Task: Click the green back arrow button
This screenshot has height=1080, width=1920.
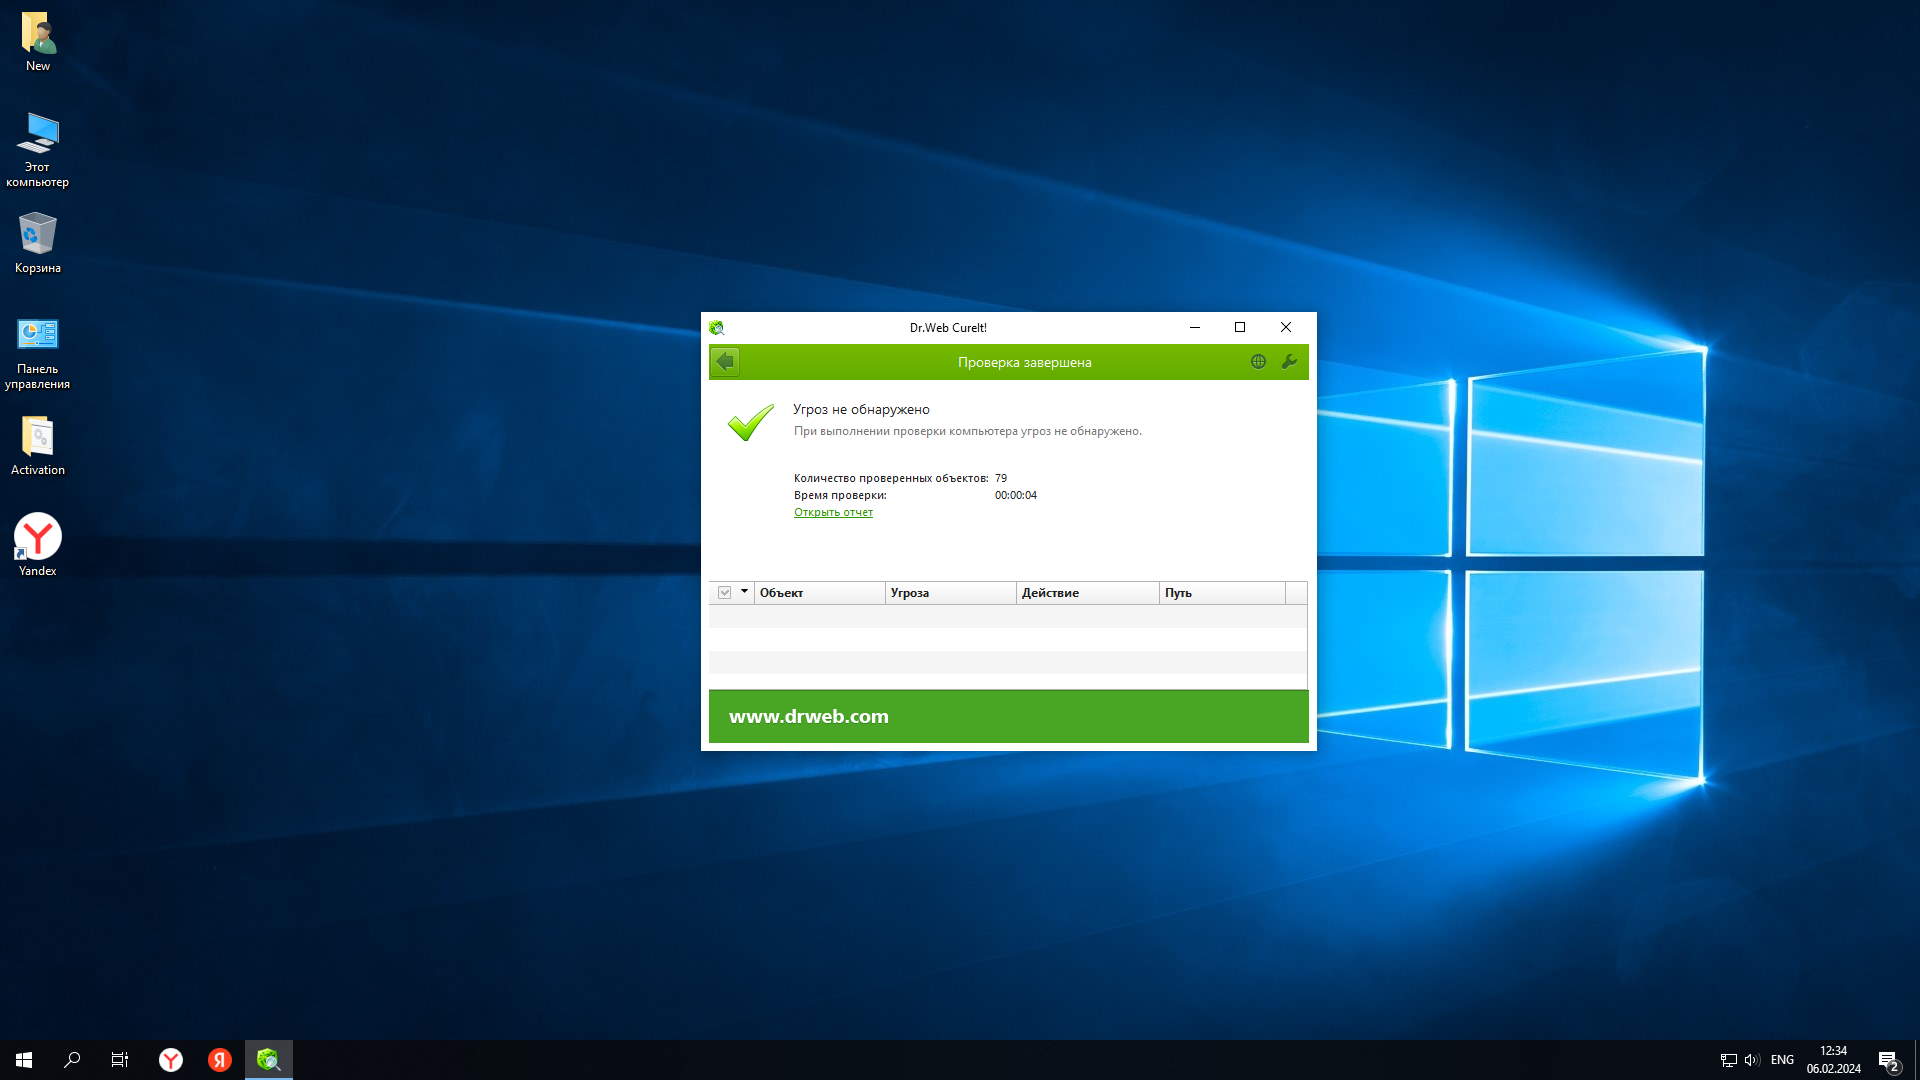Action: pos(725,362)
